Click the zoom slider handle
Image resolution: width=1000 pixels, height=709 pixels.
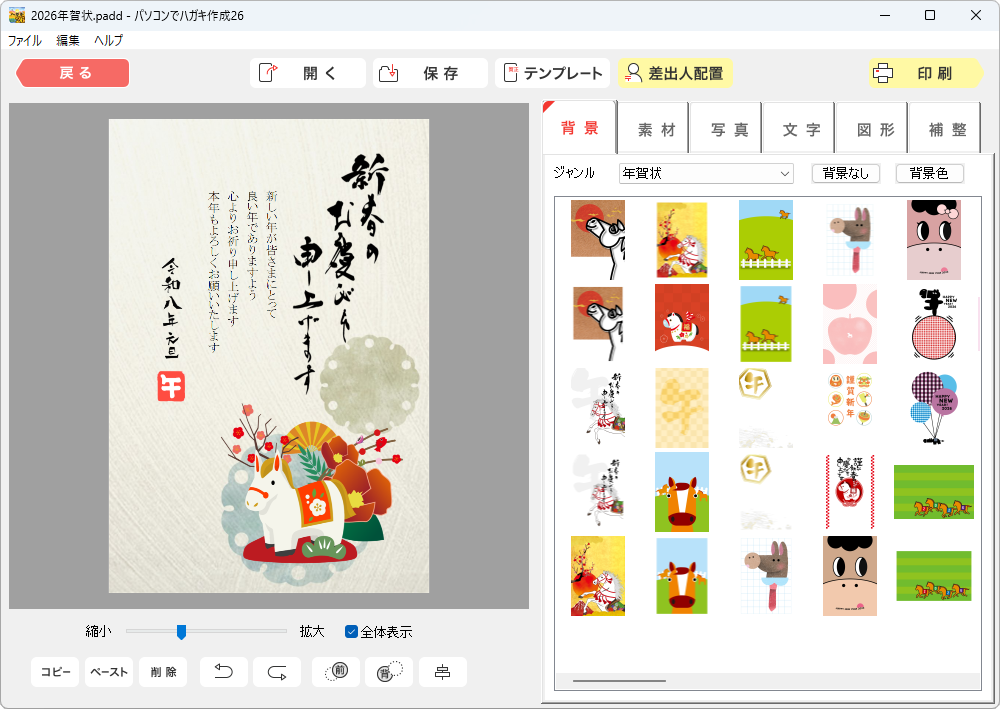click(x=181, y=631)
